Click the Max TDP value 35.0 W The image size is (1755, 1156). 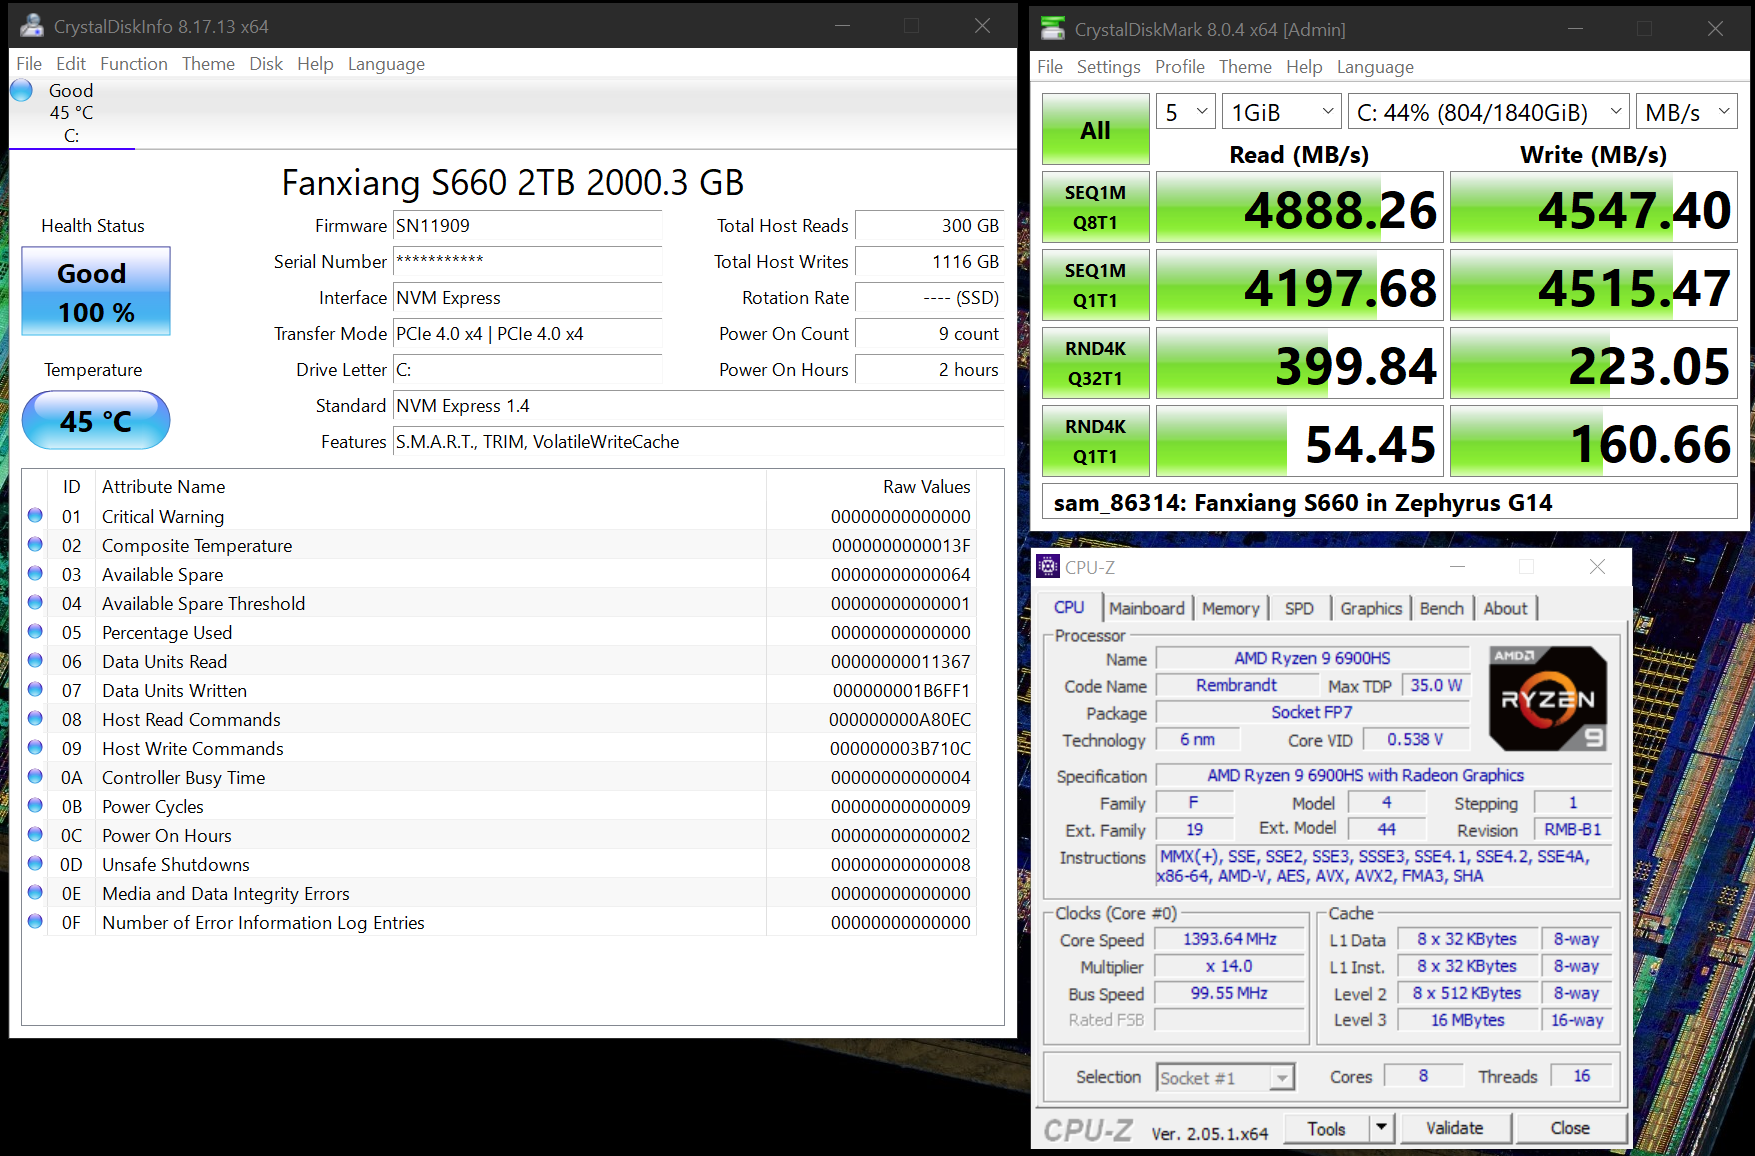click(1436, 685)
